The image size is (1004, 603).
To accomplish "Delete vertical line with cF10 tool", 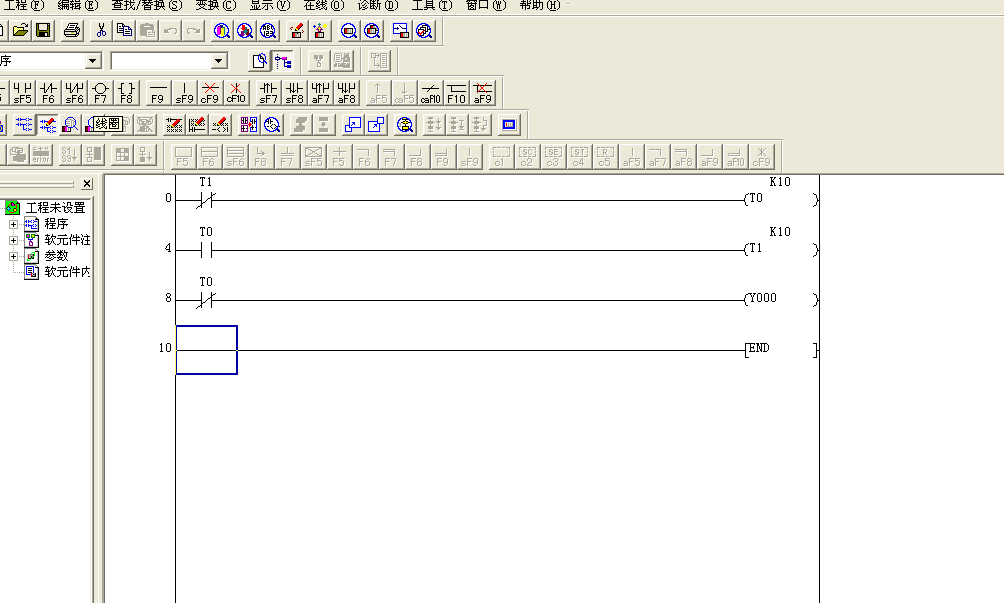I will point(235,93).
